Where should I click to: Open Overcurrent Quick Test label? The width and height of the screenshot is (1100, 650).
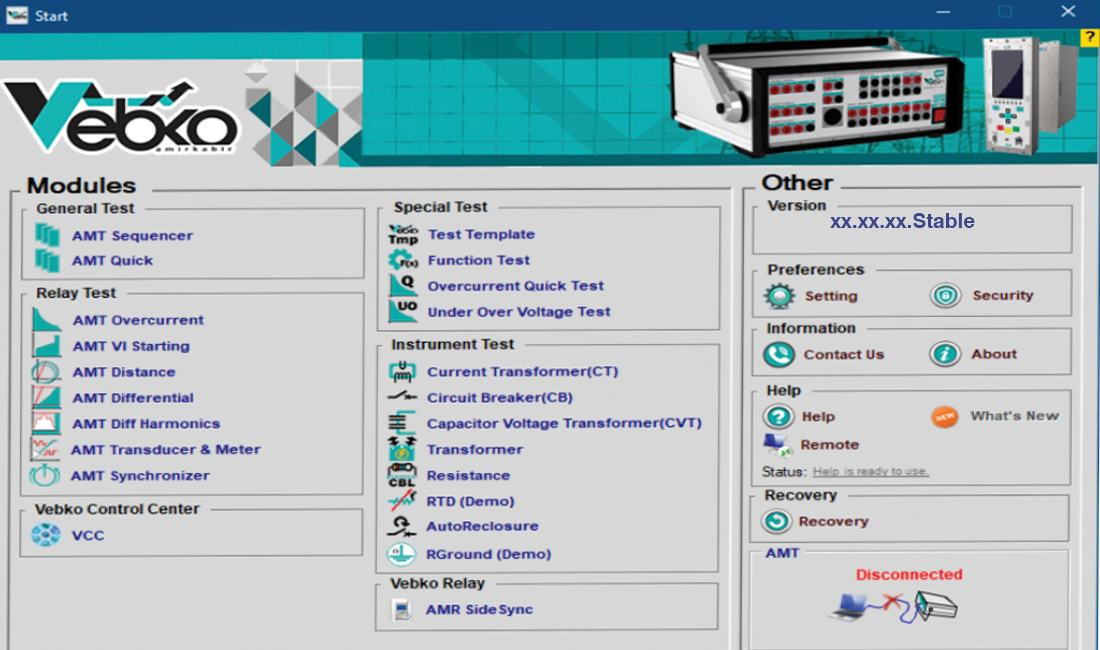coord(516,285)
